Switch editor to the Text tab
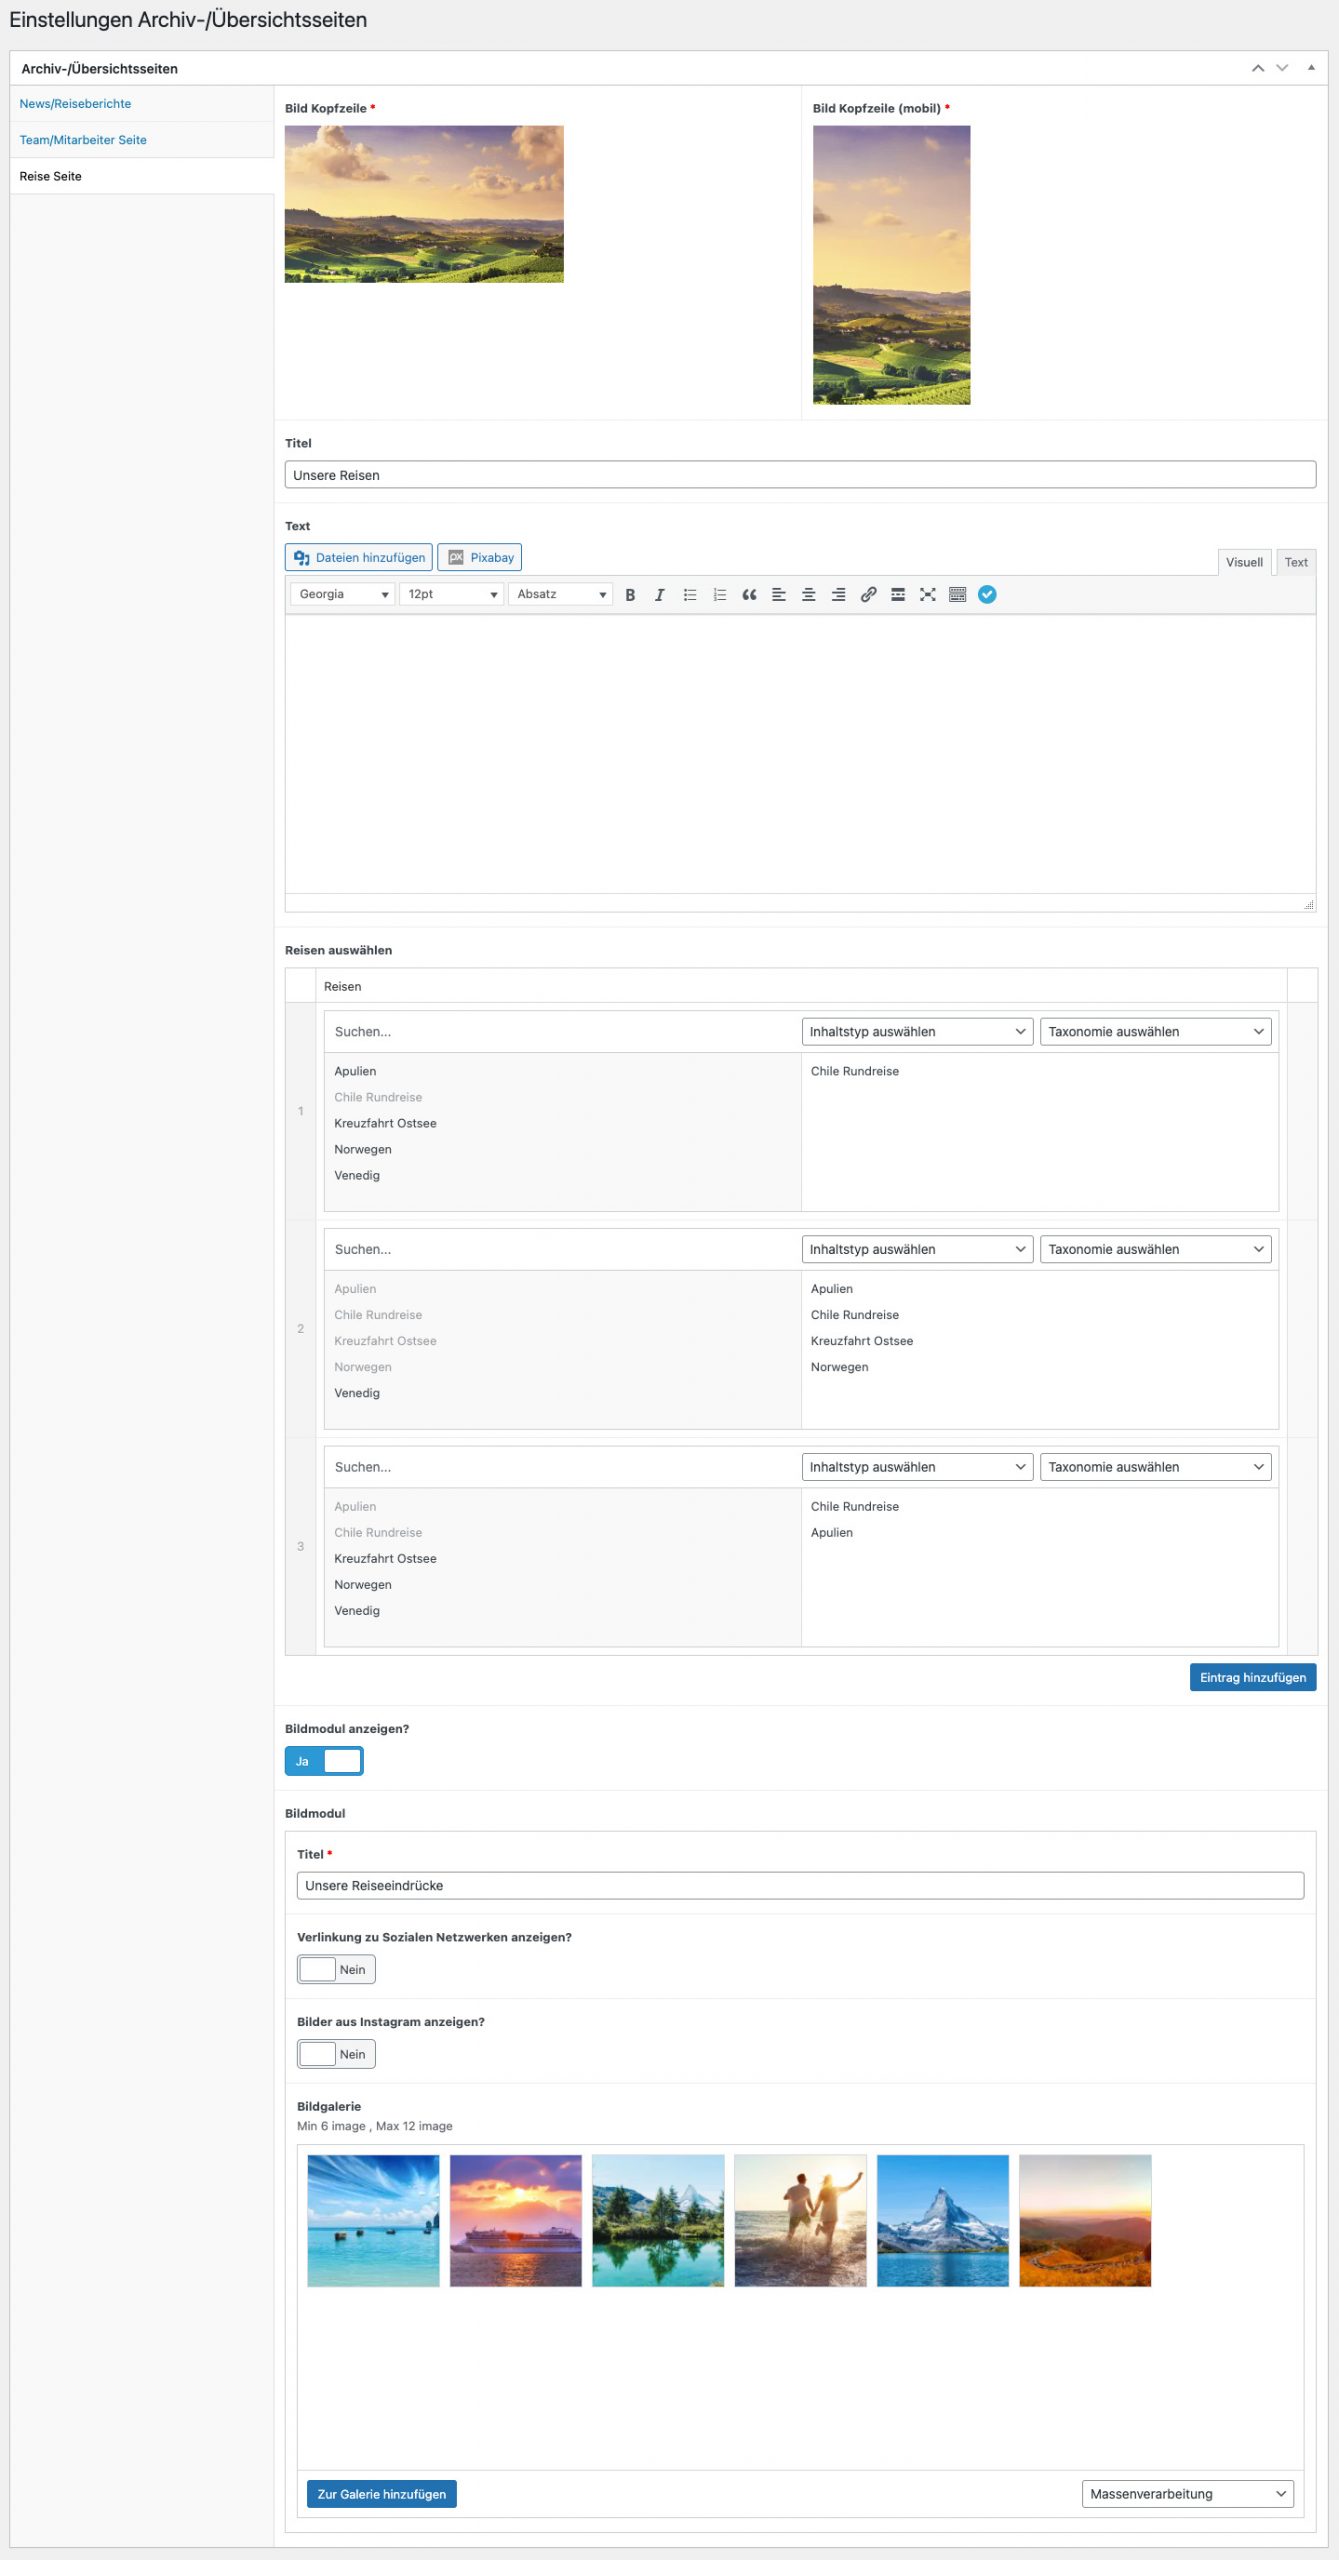 point(1295,562)
